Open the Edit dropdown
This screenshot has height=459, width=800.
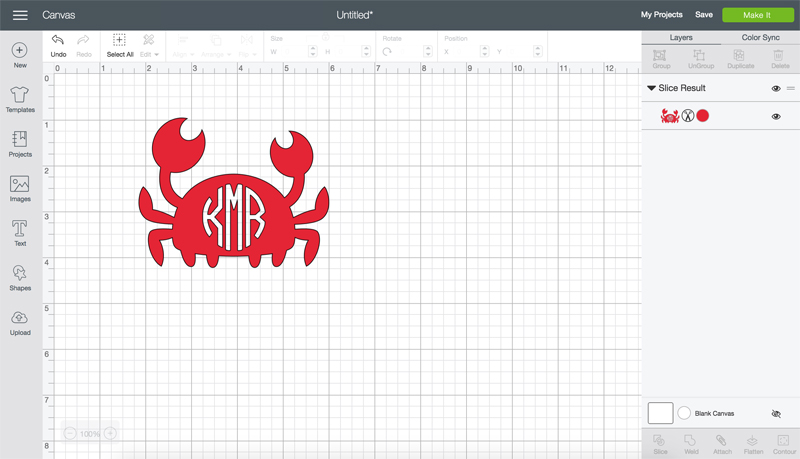click(x=149, y=46)
